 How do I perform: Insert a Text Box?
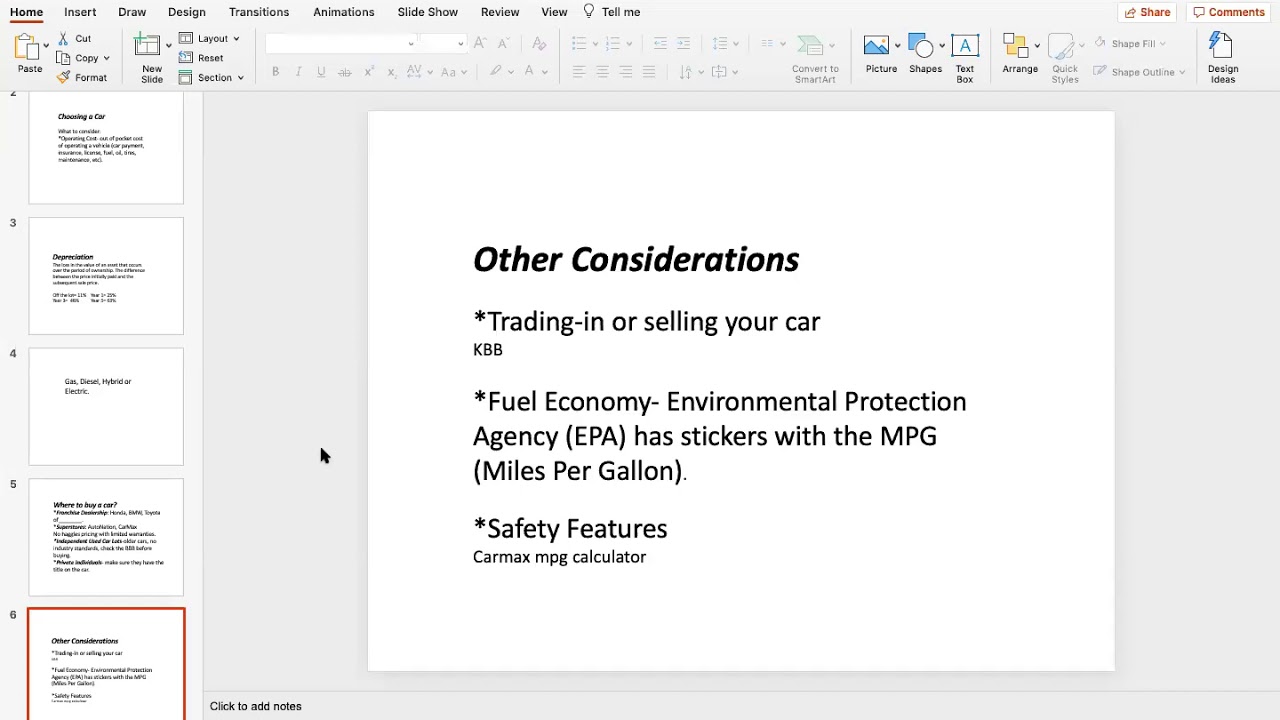[x=964, y=58]
